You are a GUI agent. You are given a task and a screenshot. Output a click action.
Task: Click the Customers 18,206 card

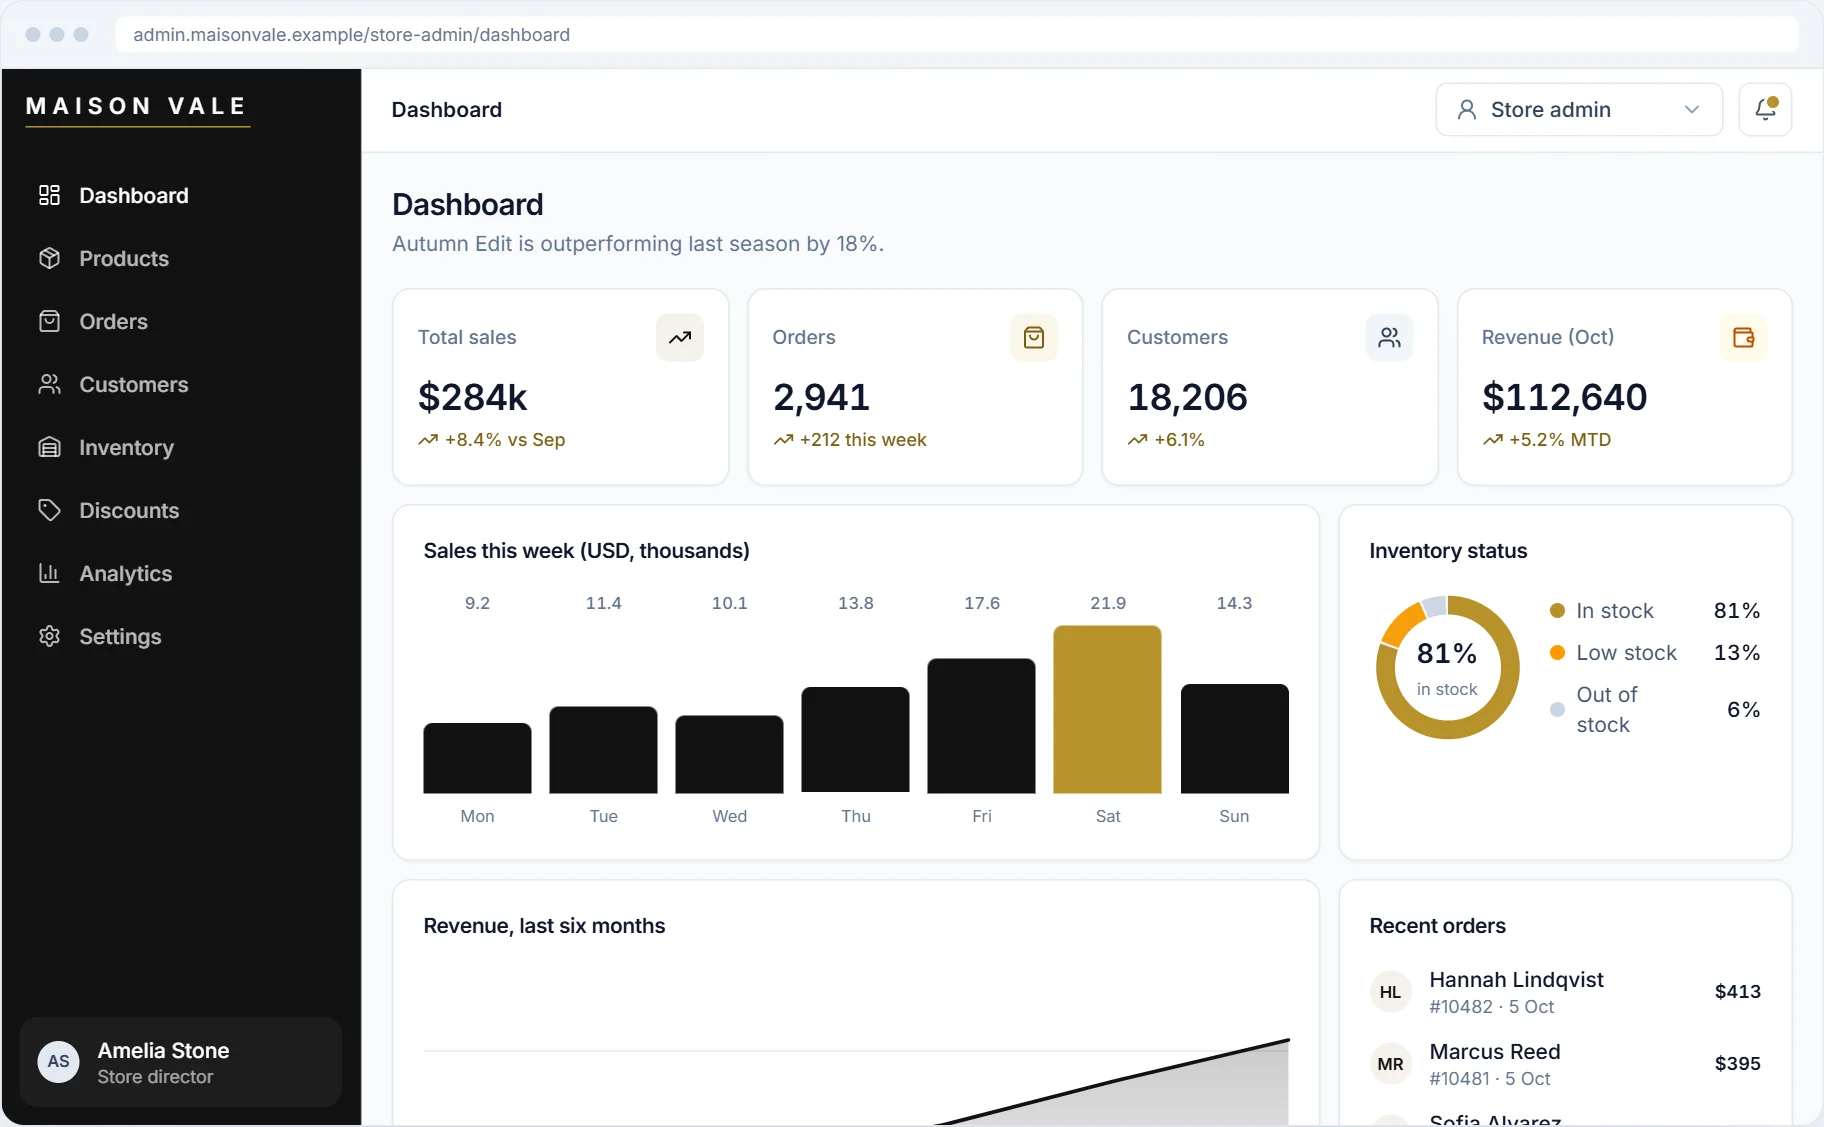coord(1270,387)
